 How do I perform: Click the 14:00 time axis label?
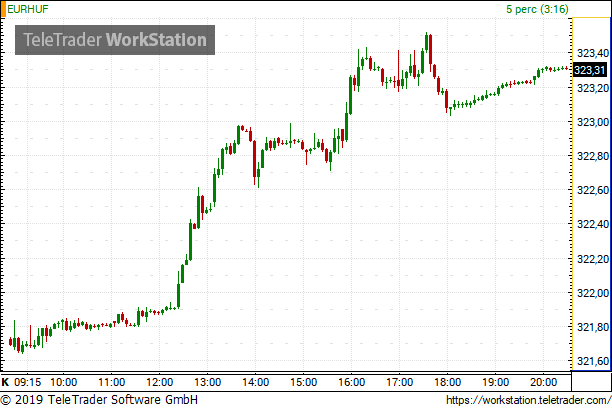pos(256,382)
